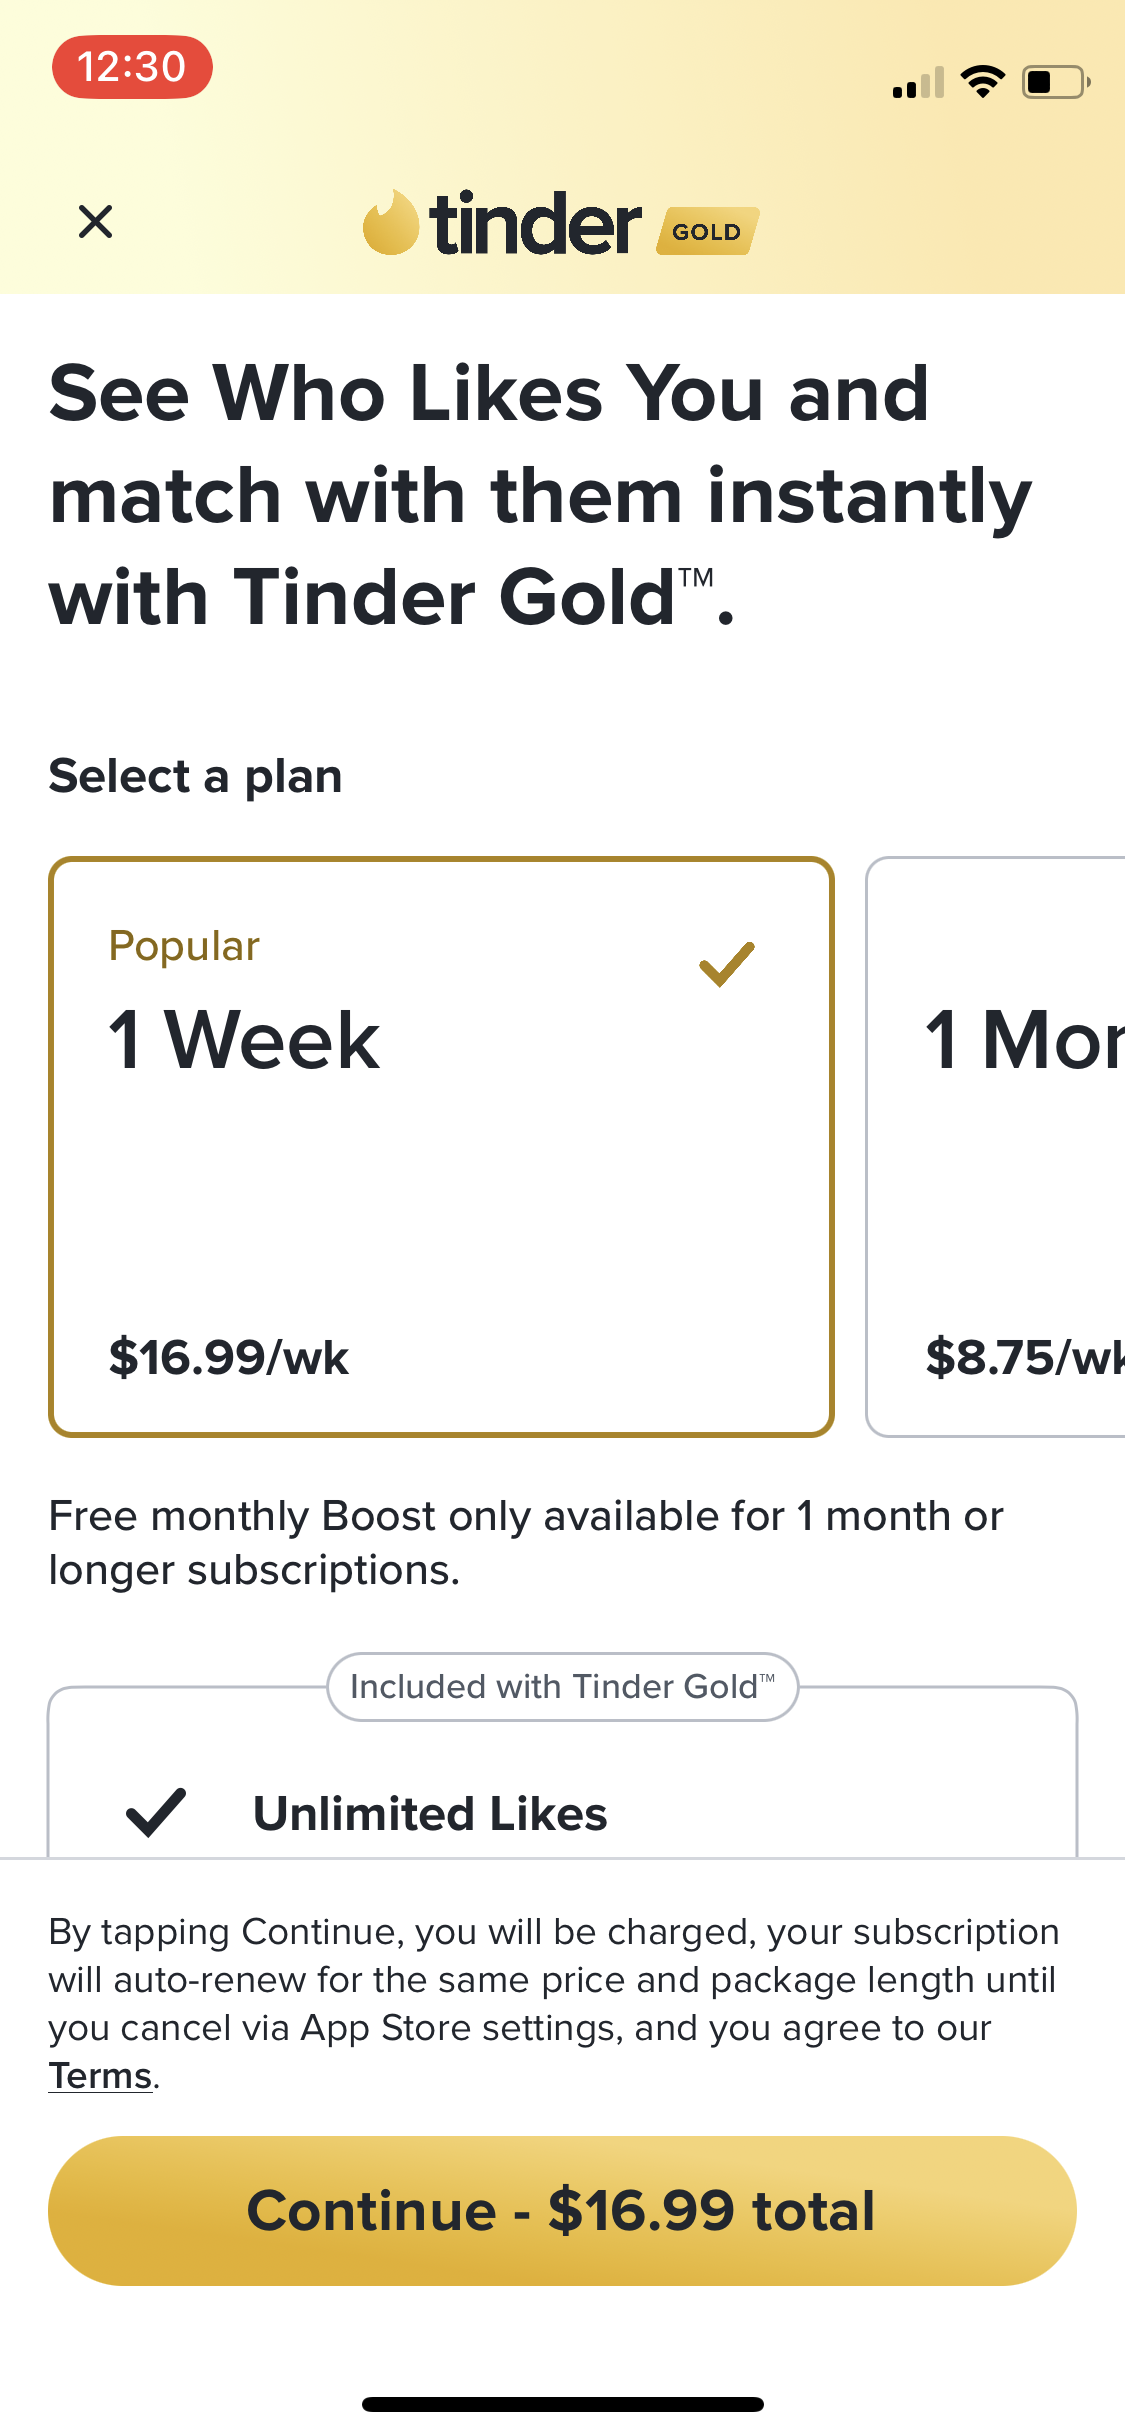Close the Tinder Gold offer screen
Image resolution: width=1125 pixels, height=2436 pixels.
tap(95, 222)
